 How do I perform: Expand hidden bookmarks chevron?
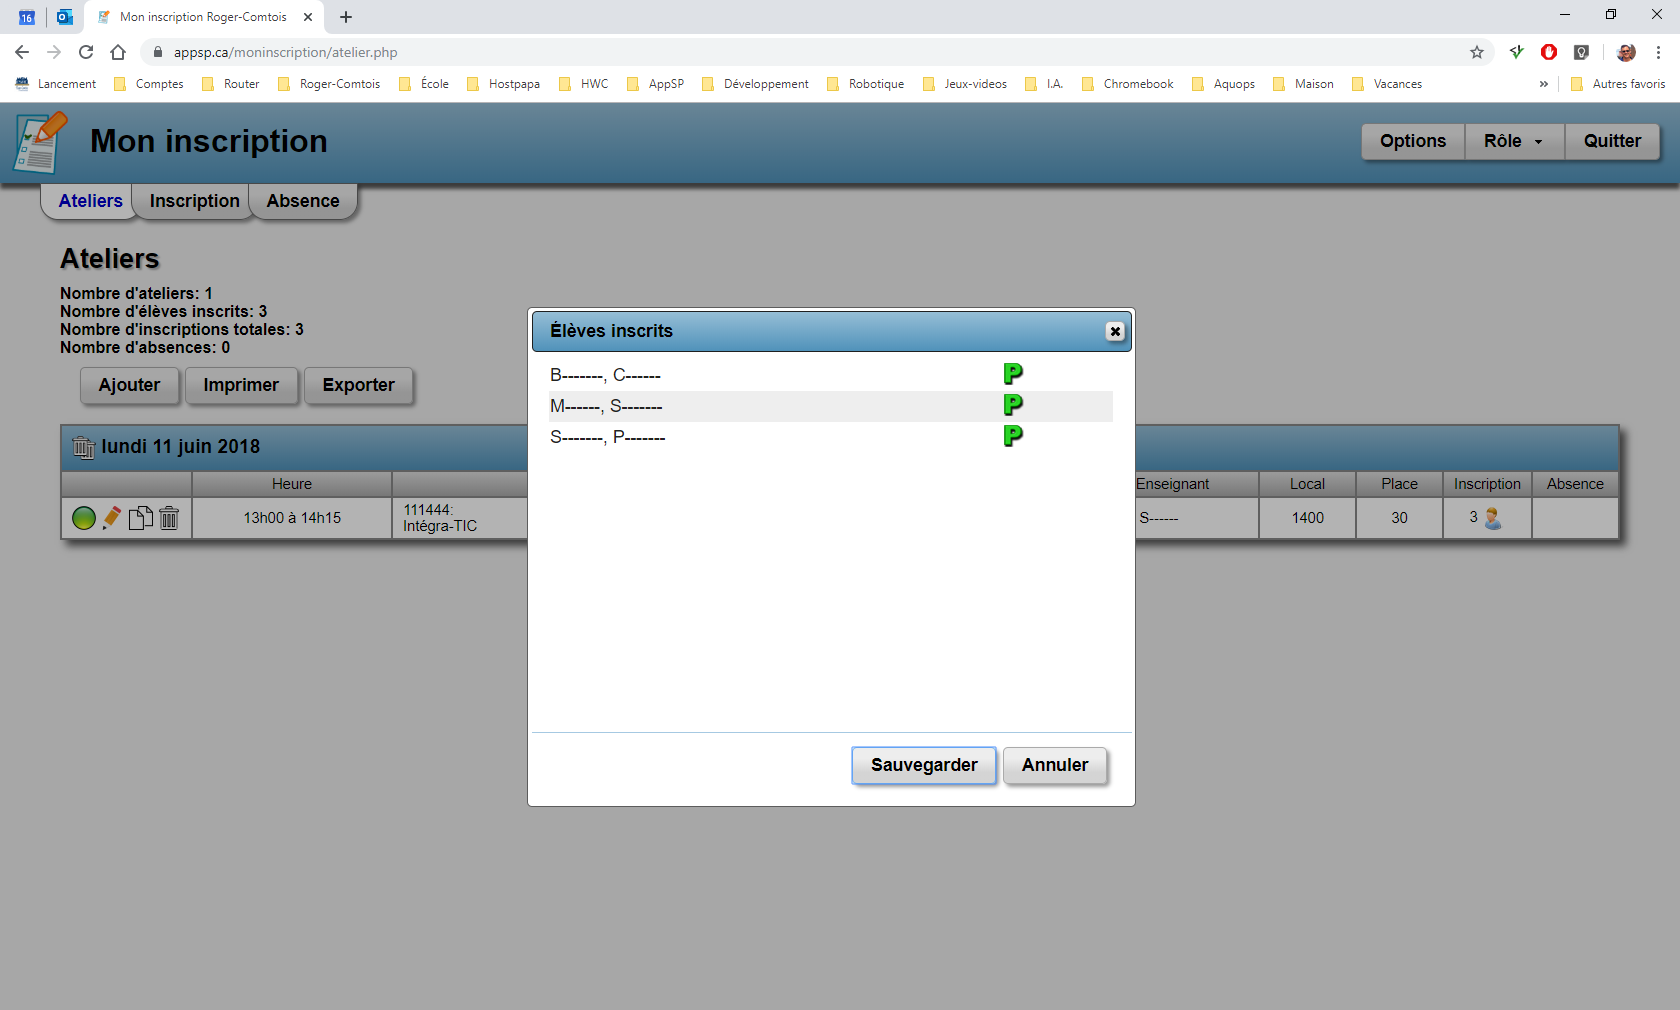tap(1543, 84)
